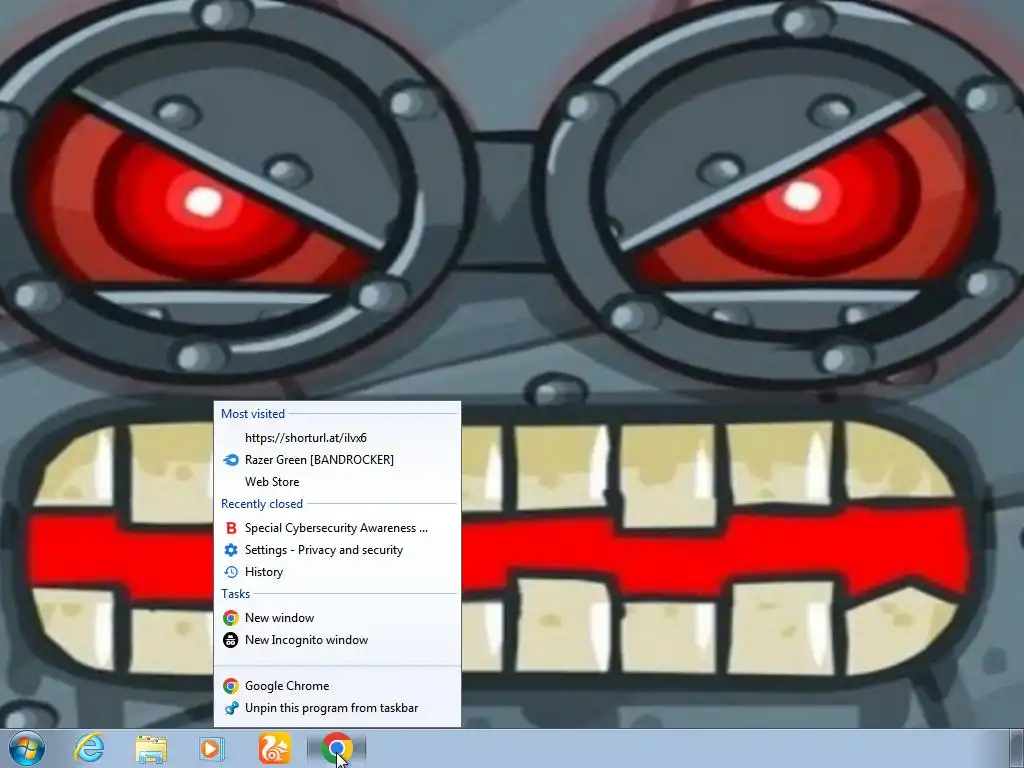Reopen Settings - Privacy and security
1024x768 pixels.
338,550
